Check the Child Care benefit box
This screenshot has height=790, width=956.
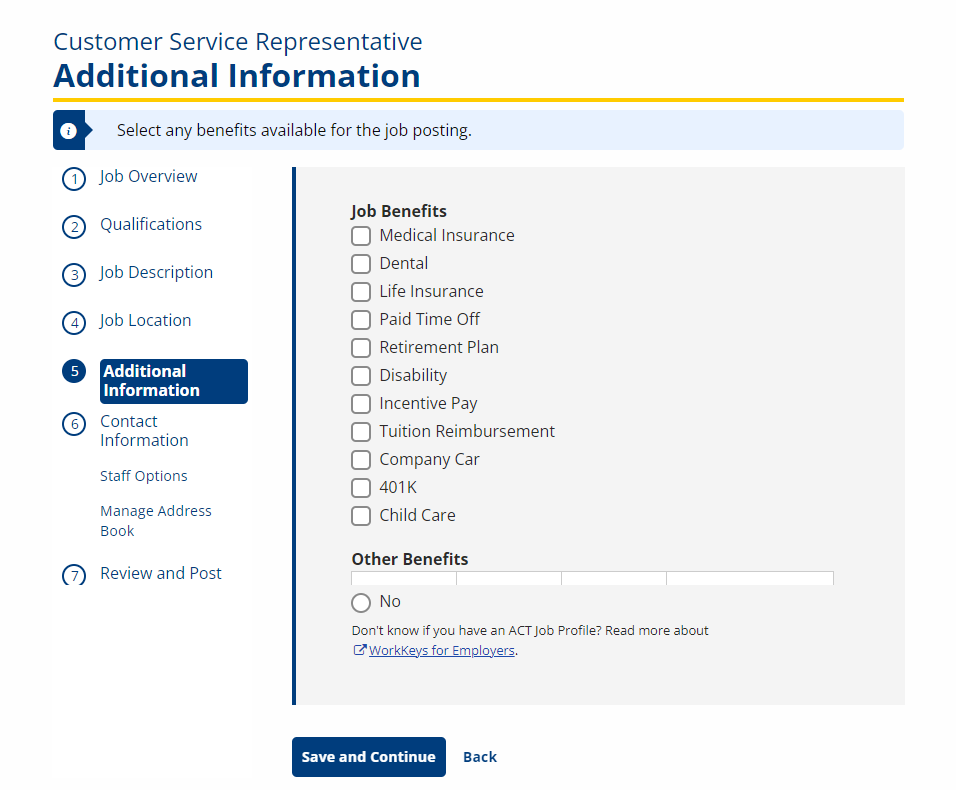pyautogui.click(x=361, y=516)
